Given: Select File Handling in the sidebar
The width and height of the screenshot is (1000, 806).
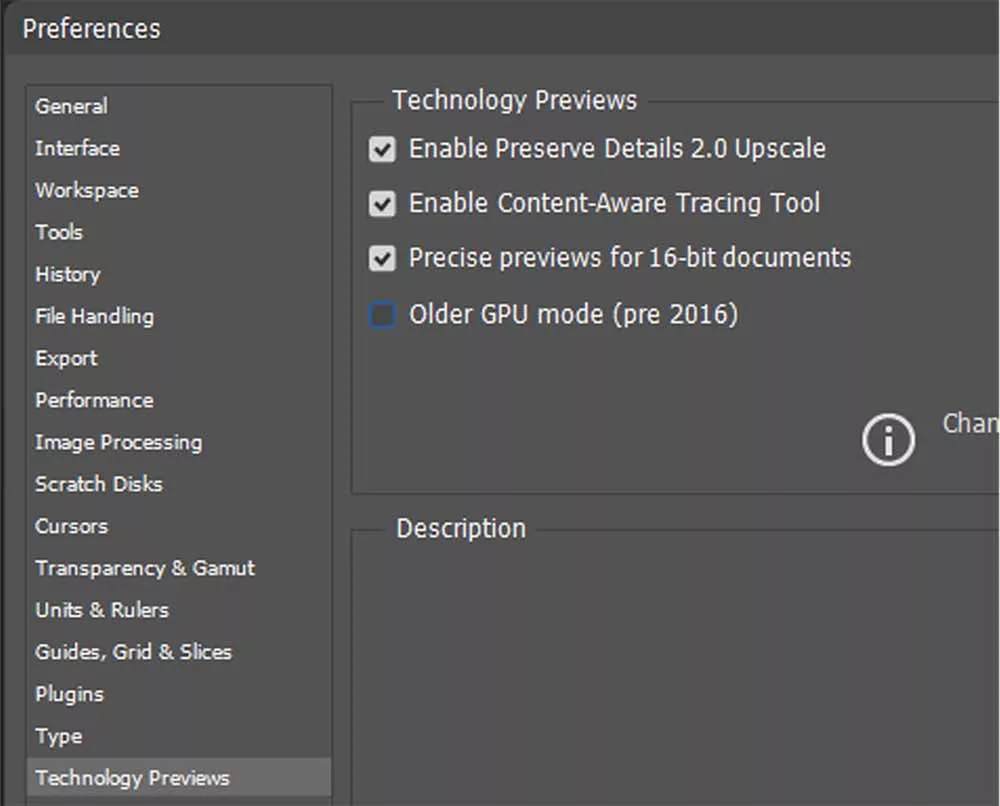Looking at the screenshot, I should click(x=94, y=316).
